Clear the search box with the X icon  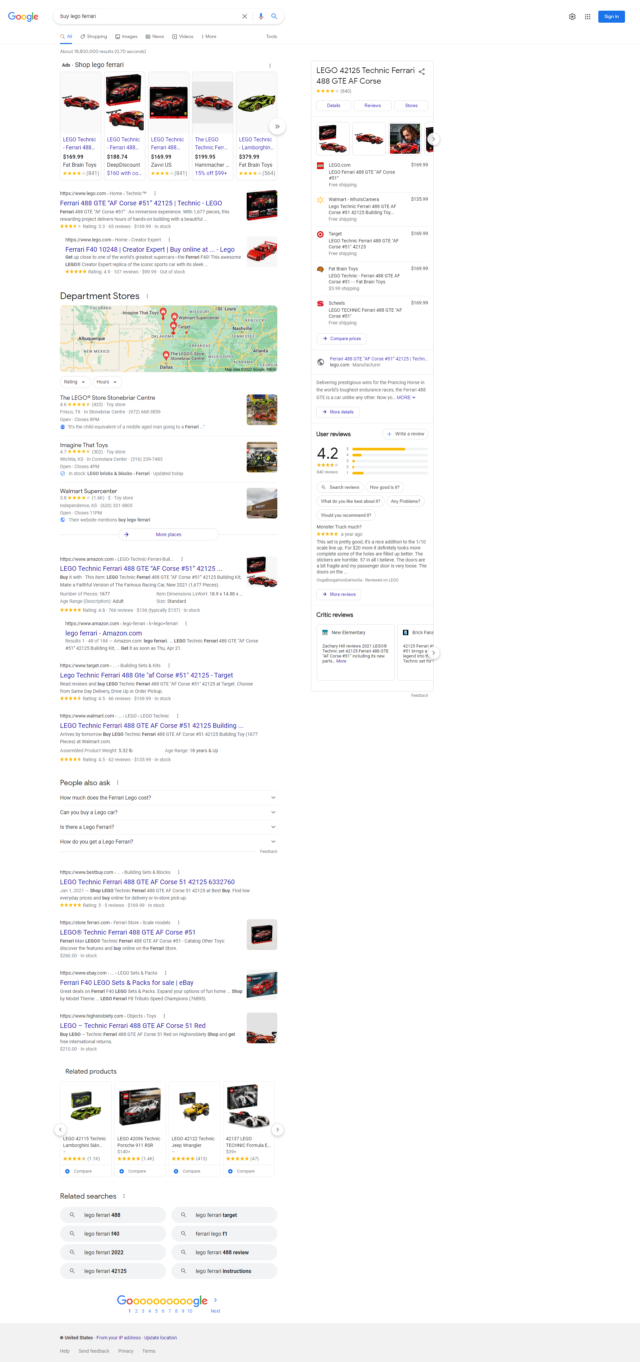pos(244,16)
